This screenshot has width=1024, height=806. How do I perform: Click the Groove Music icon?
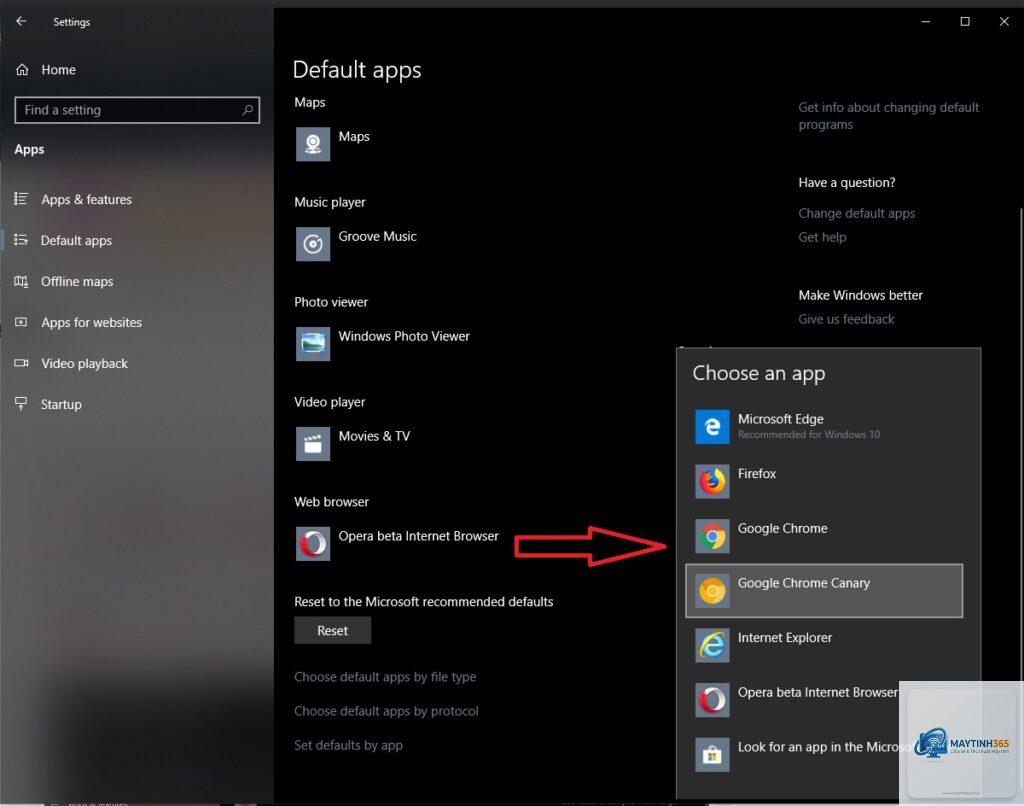[313, 244]
